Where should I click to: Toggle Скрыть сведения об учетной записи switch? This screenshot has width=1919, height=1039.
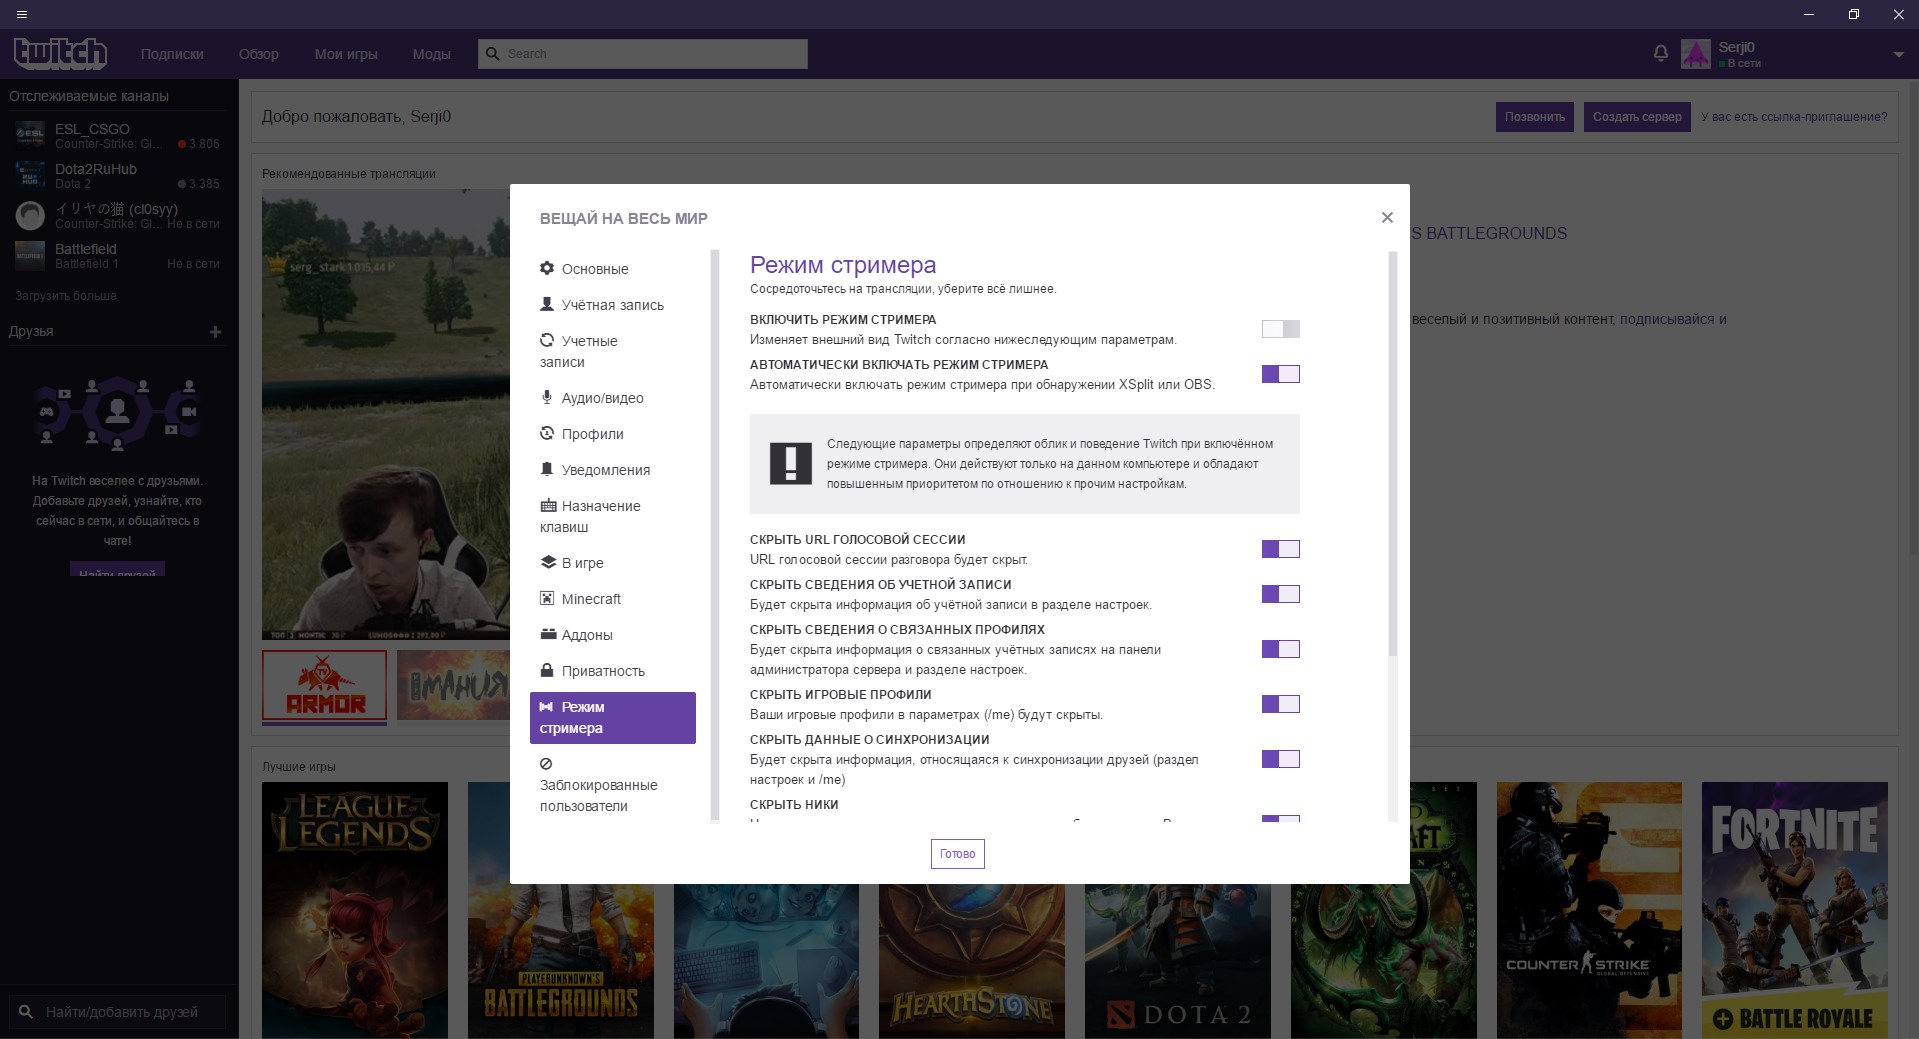tap(1280, 594)
